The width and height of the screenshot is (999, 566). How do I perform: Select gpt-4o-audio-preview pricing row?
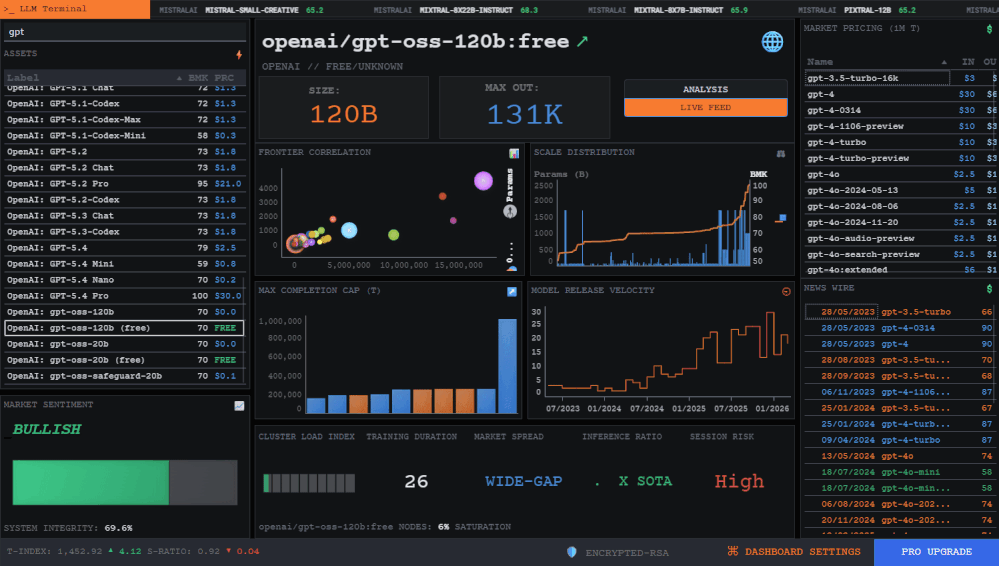pyautogui.click(x=902, y=238)
